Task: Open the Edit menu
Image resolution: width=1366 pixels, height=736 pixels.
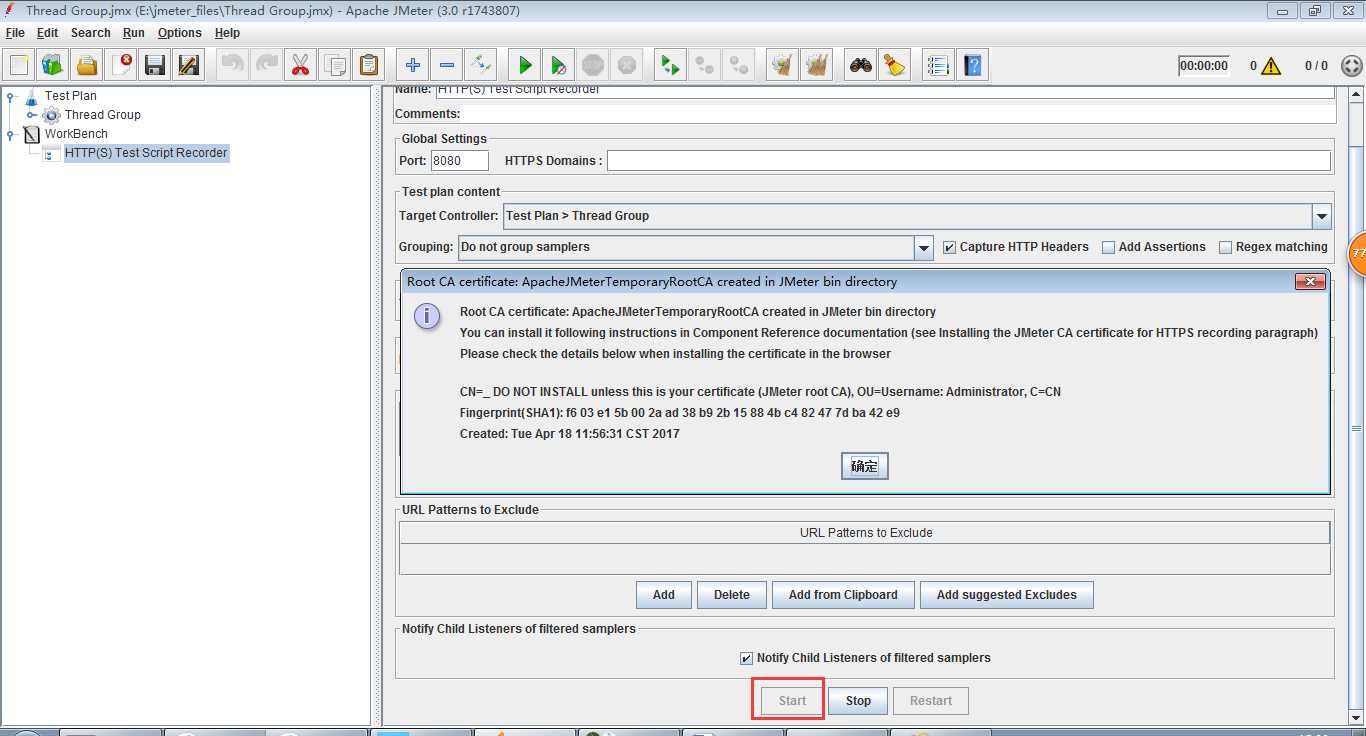Action: pos(48,33)
